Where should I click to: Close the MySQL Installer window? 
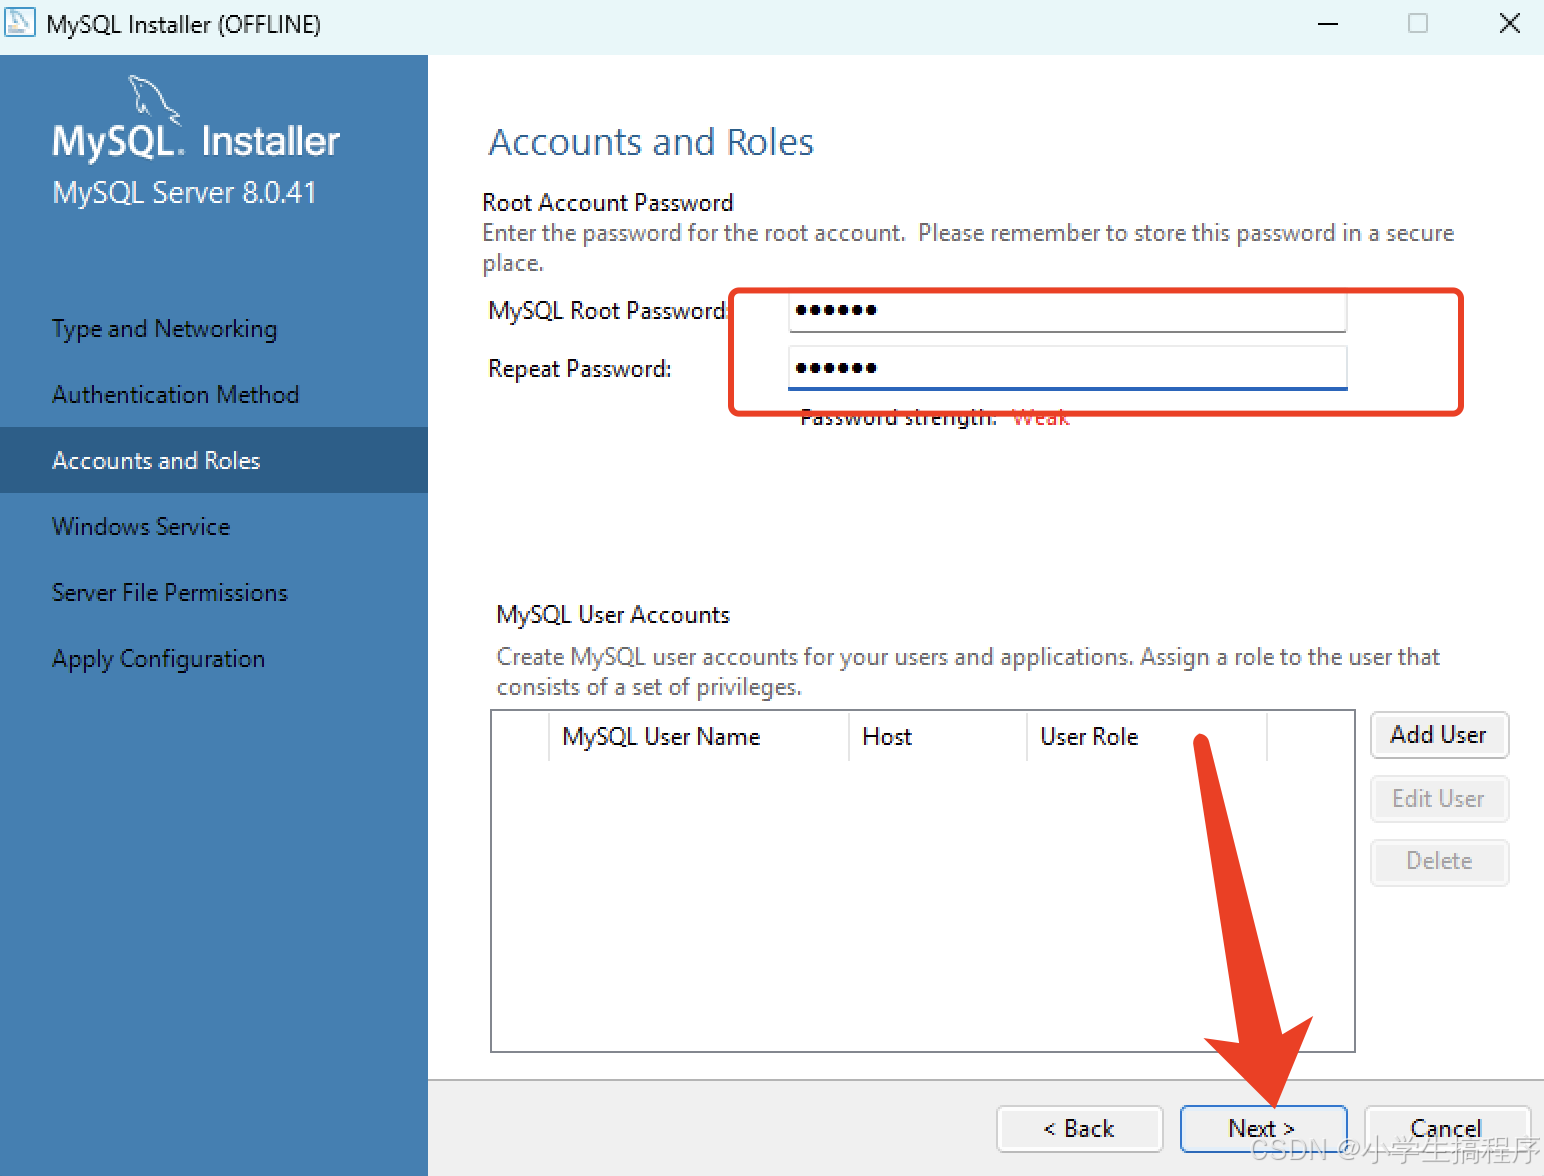(1509, 23)
